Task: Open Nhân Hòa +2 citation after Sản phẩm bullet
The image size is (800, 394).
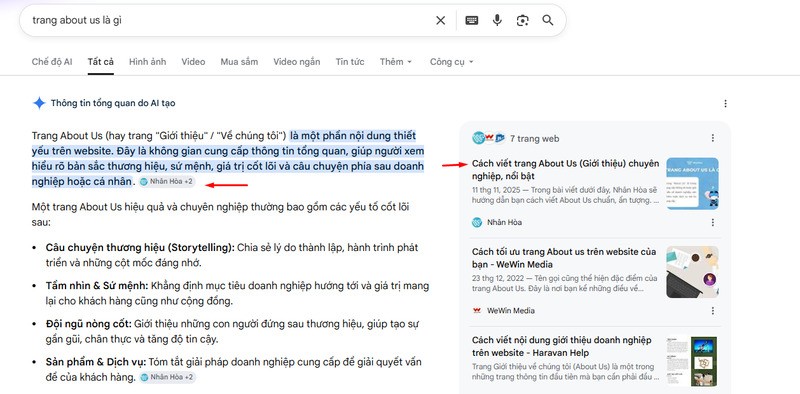Action: (x=167, y=378)
